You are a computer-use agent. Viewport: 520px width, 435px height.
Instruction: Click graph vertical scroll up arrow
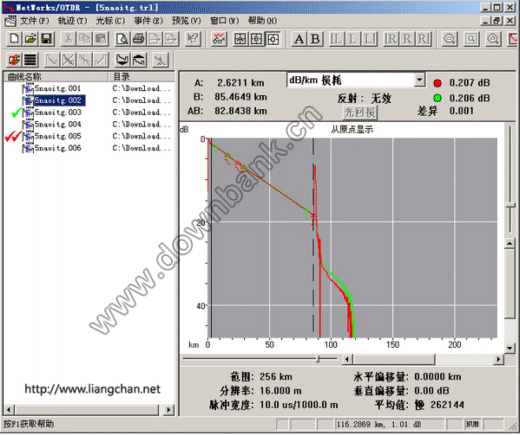tap(510, 244)
